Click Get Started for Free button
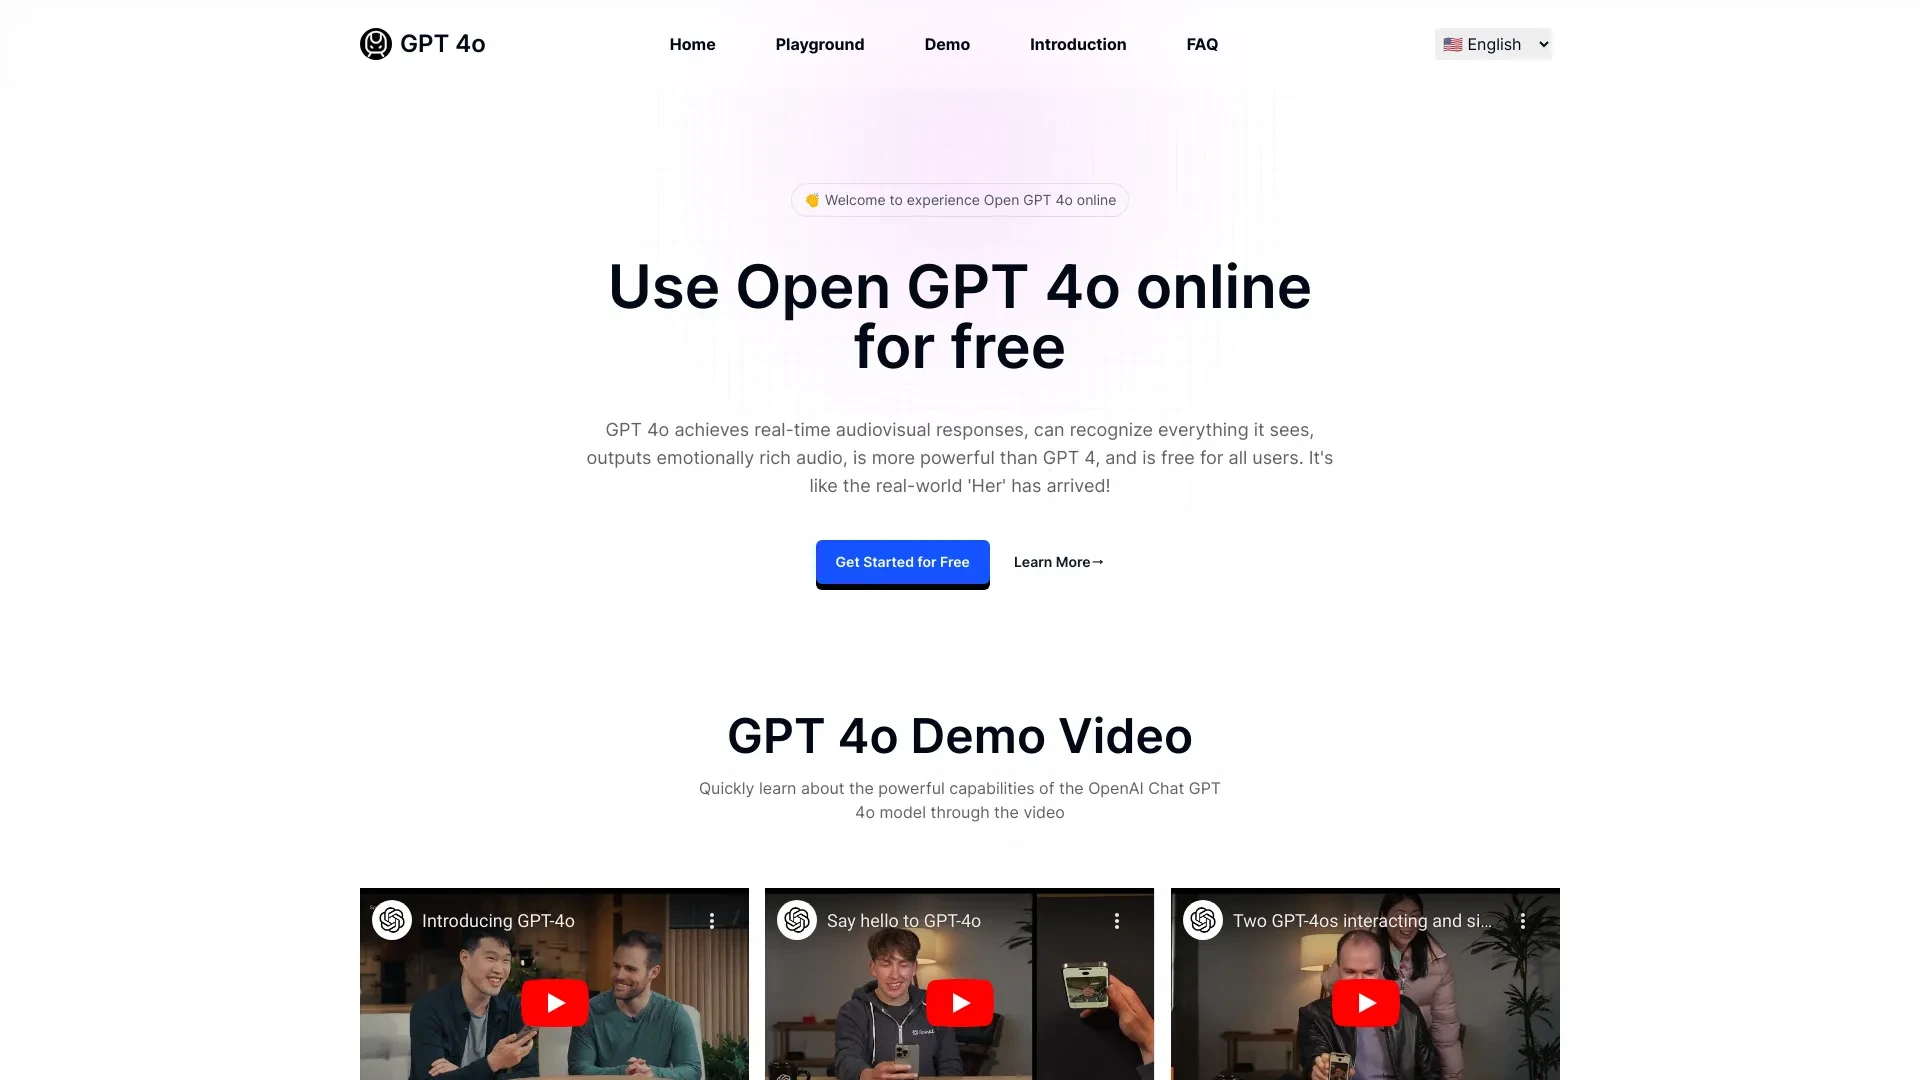The height and width of the screenshot is (1080, 1920). click(x=902, y=562)
